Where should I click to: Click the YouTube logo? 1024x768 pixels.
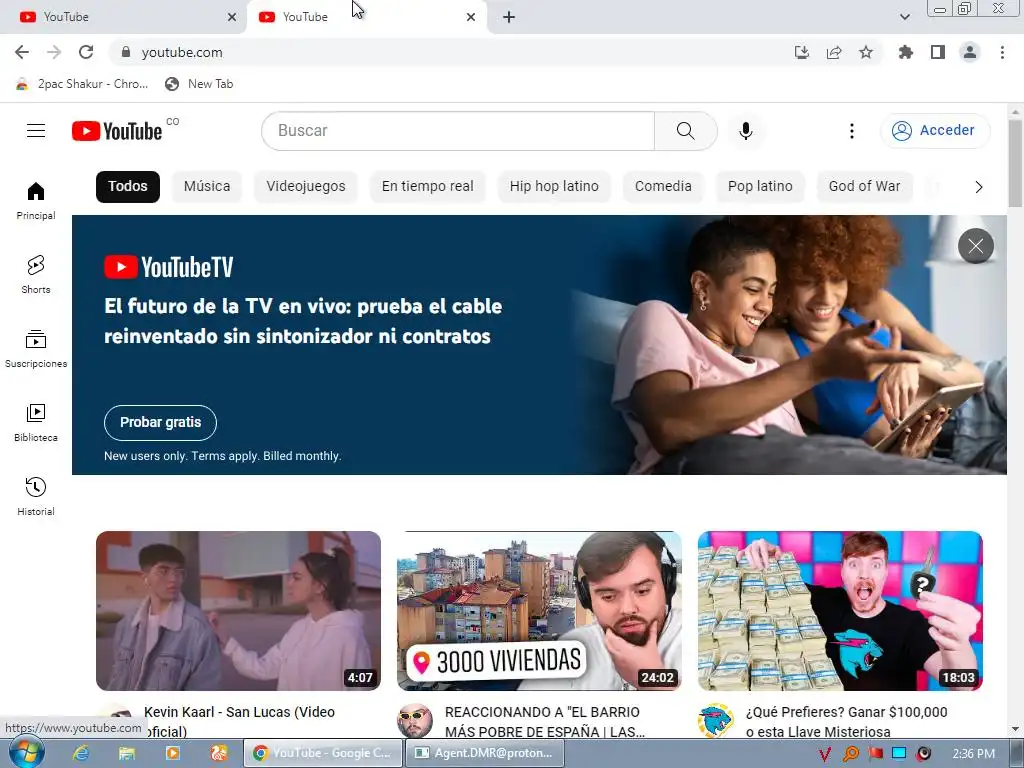point(117,131)
